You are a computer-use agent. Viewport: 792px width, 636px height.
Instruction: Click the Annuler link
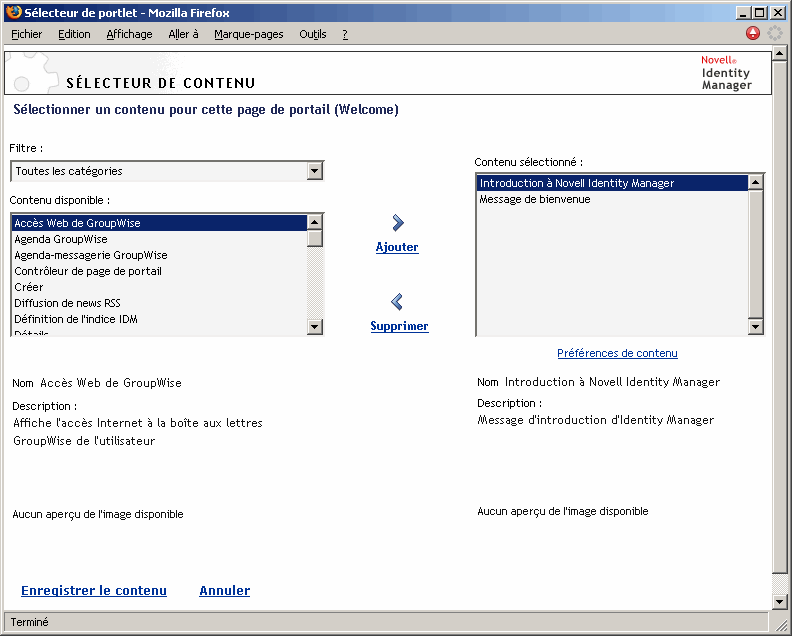point(224,591)
